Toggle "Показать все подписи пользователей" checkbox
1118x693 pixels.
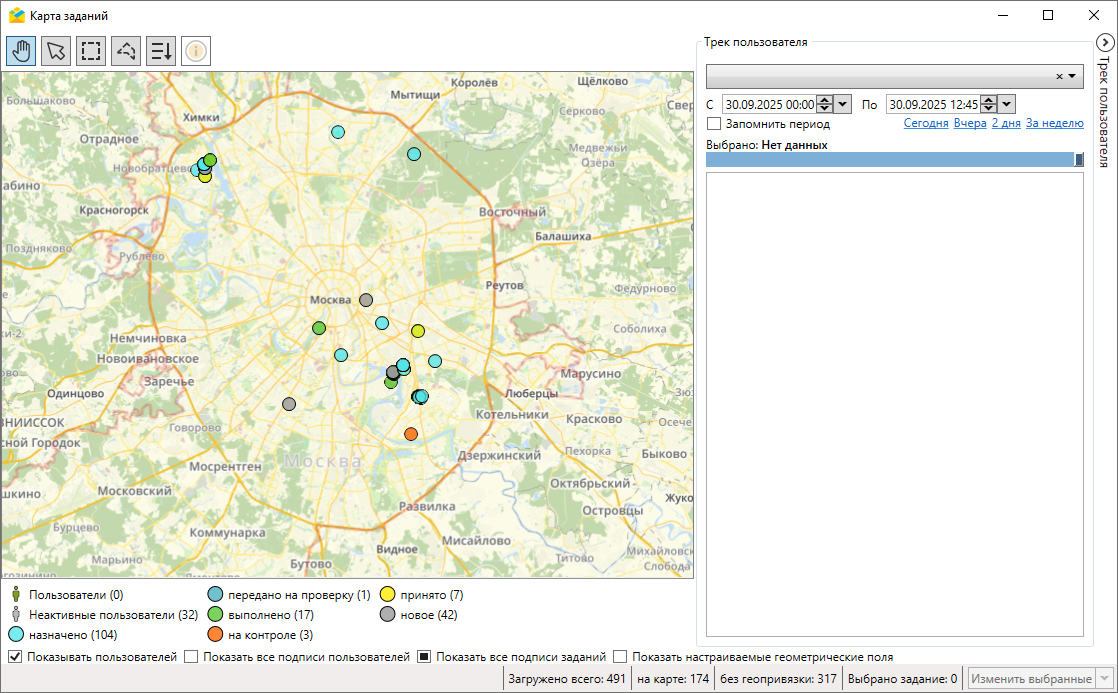[x=192, y=657]
